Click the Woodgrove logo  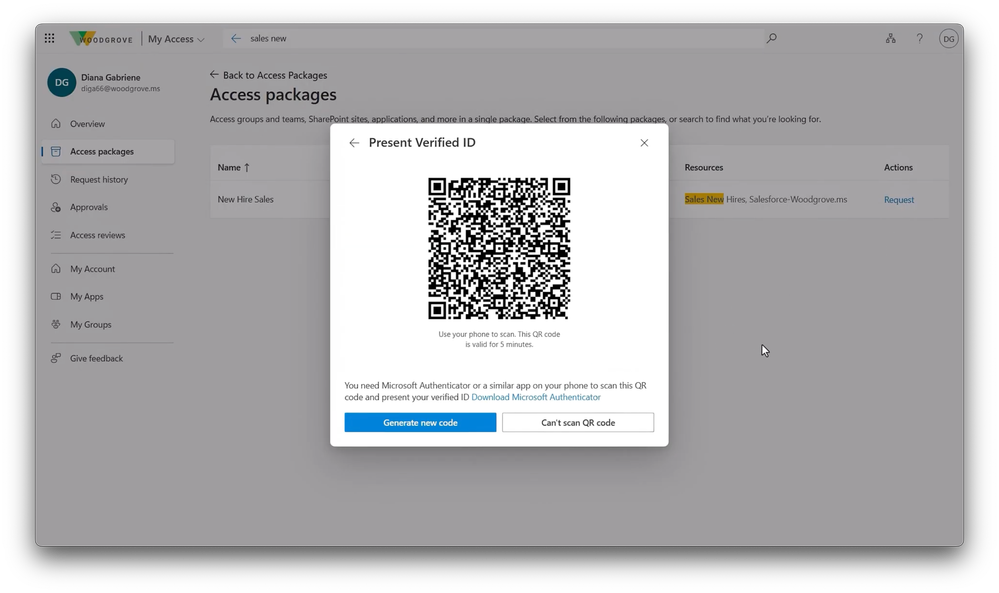coord(101,38)
